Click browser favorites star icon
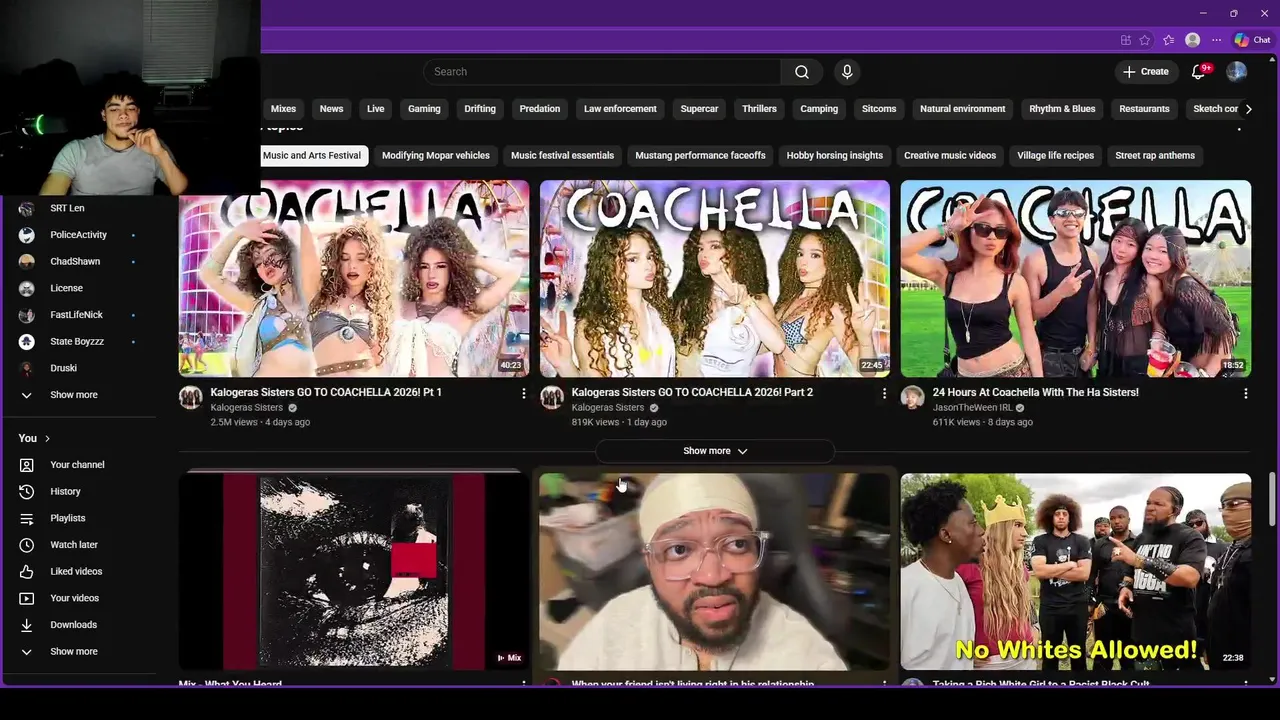 1145,40
